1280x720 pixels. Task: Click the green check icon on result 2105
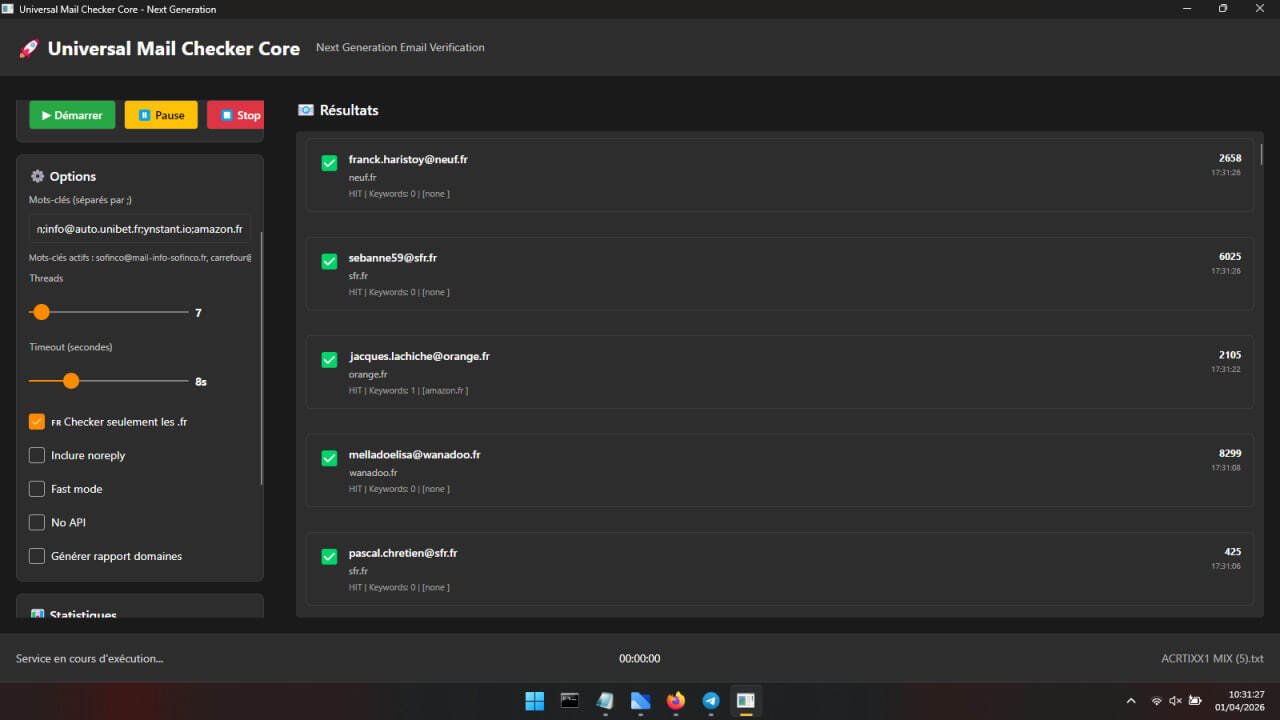329,360
